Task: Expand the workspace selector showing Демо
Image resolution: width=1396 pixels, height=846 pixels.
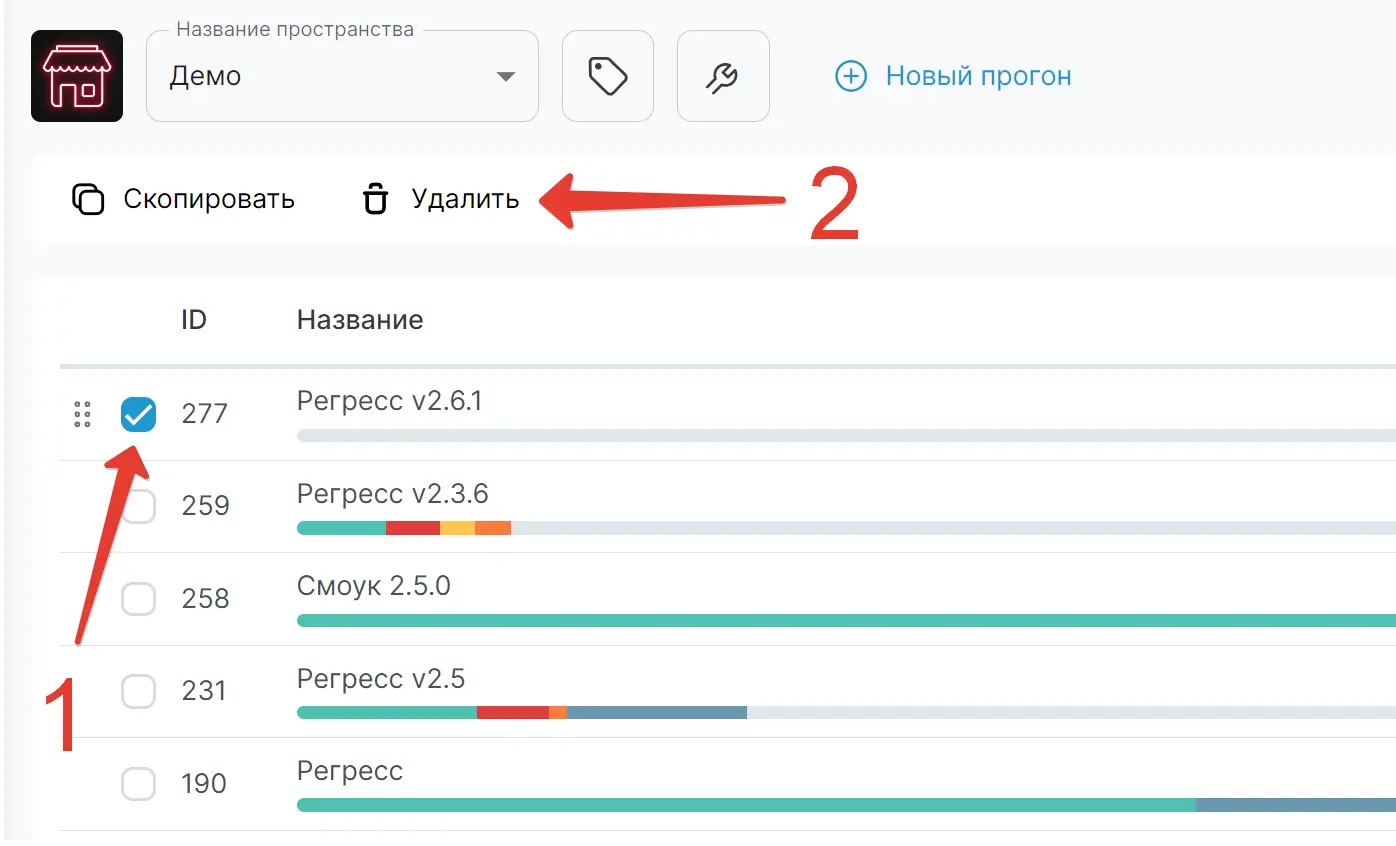Action: click(342, 75)
